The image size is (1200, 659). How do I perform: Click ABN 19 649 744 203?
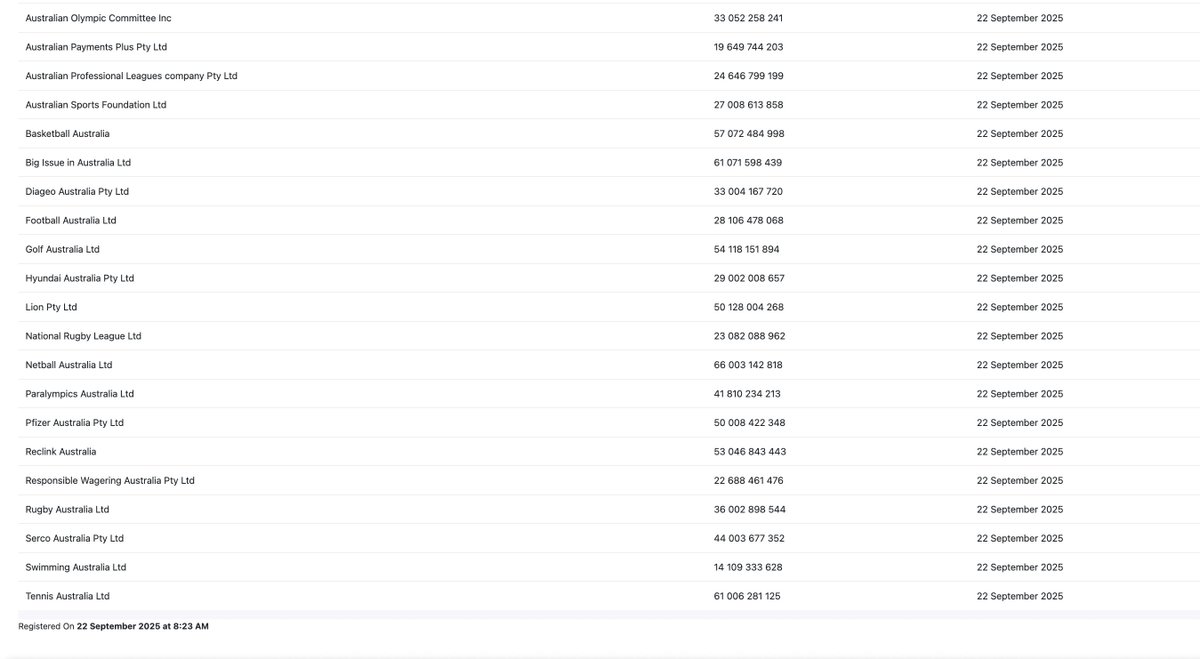point(749,47)
